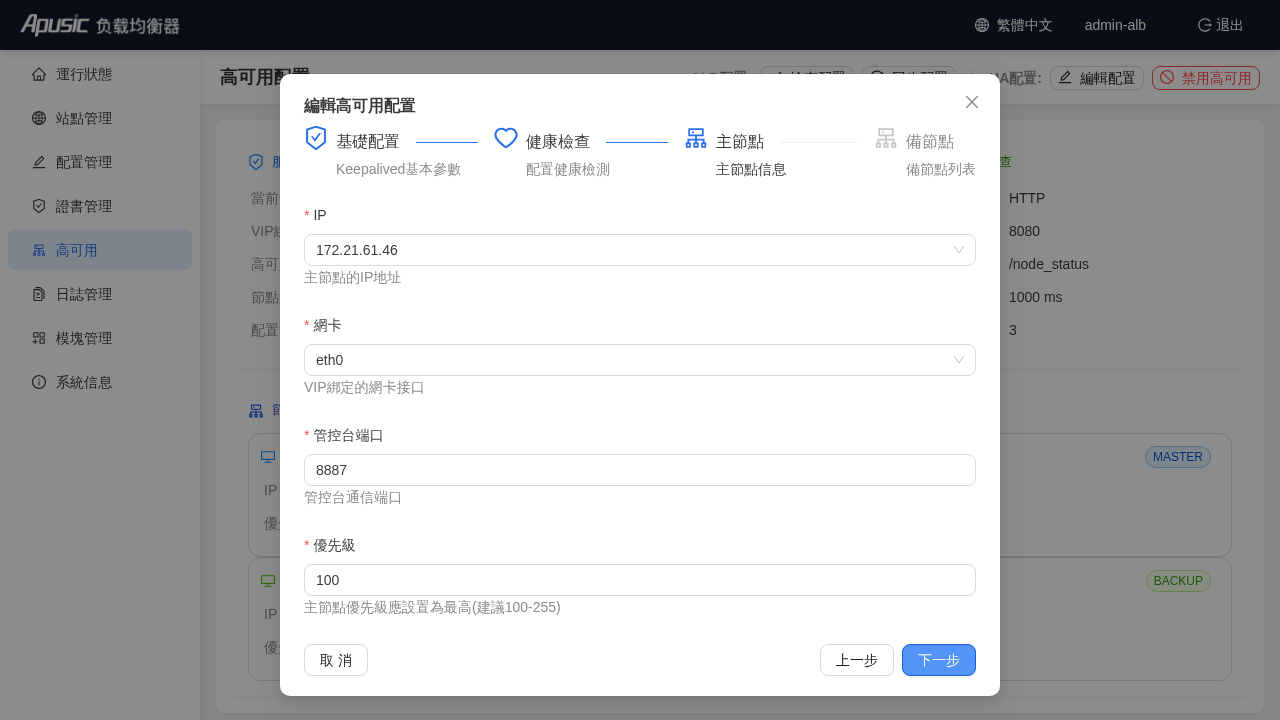Click the 編輯配置 button

point(1097,78)
